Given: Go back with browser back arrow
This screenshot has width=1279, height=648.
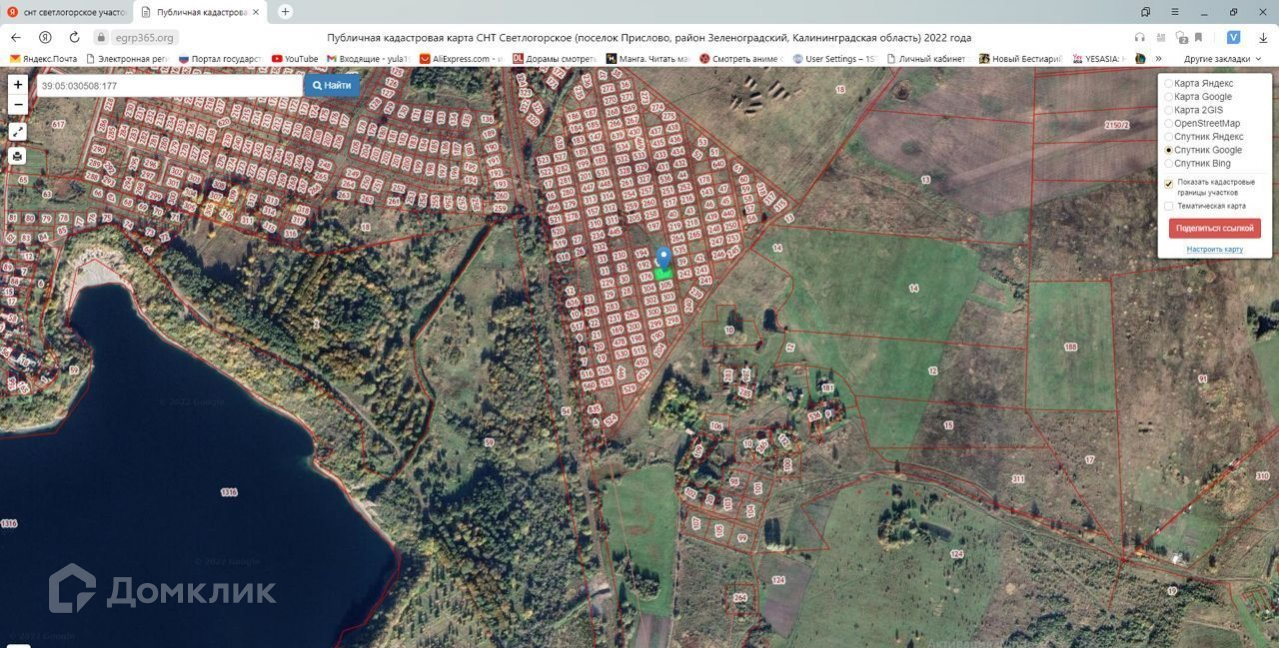Looking at the screenshot, I should [16, 37].
